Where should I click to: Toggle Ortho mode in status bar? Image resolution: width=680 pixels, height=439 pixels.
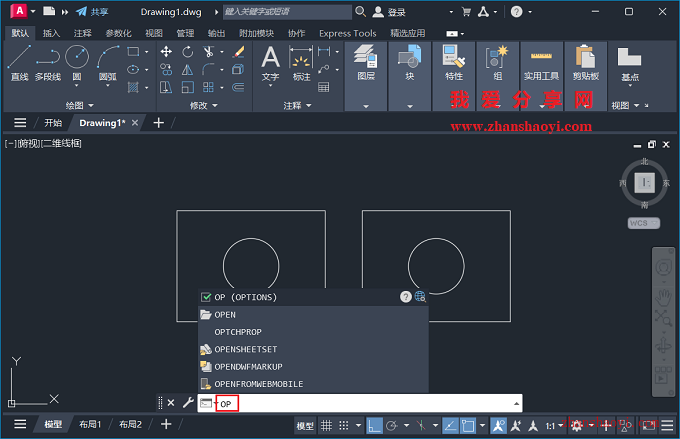pos(374,426)
